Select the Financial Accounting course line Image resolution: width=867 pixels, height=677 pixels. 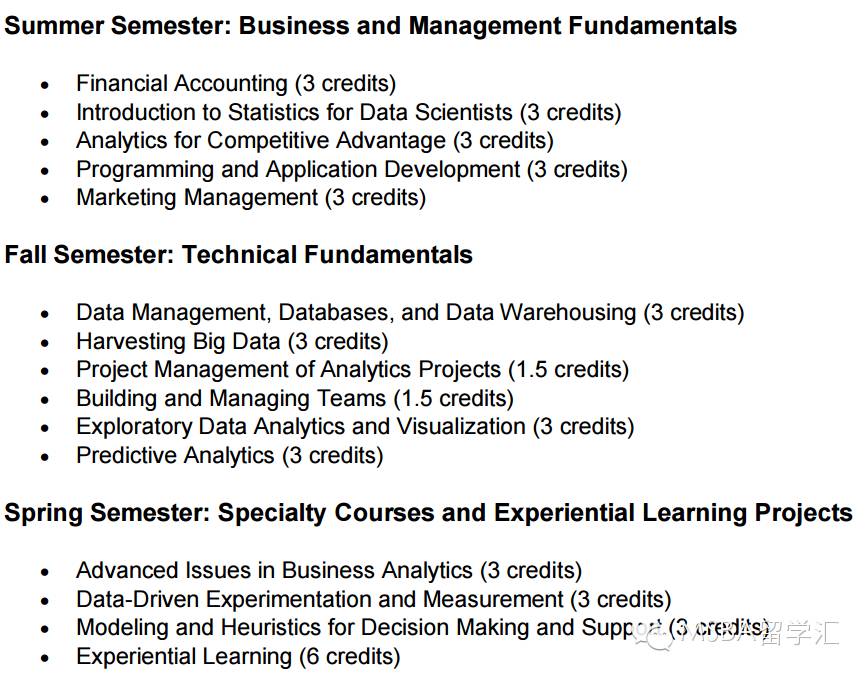point(236,84)
